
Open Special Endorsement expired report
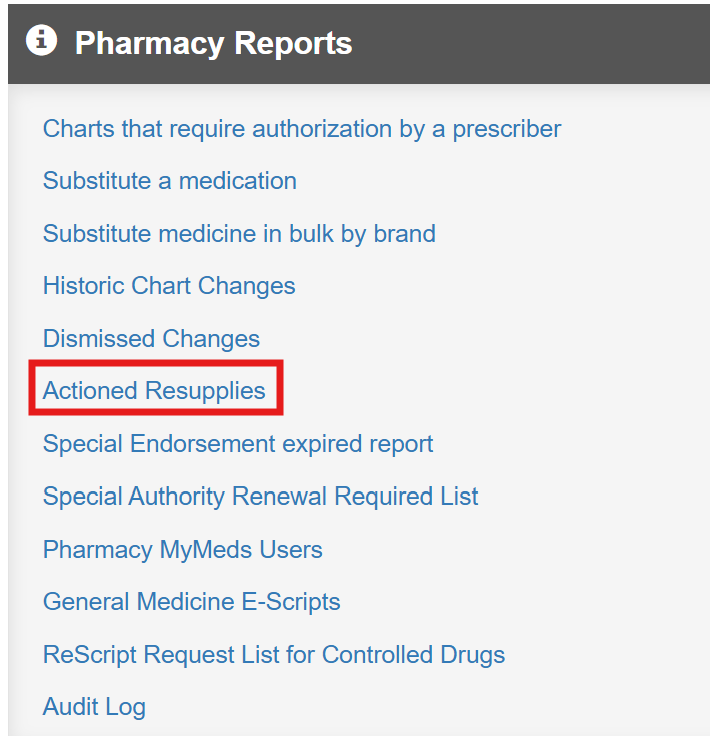[238, 444]
